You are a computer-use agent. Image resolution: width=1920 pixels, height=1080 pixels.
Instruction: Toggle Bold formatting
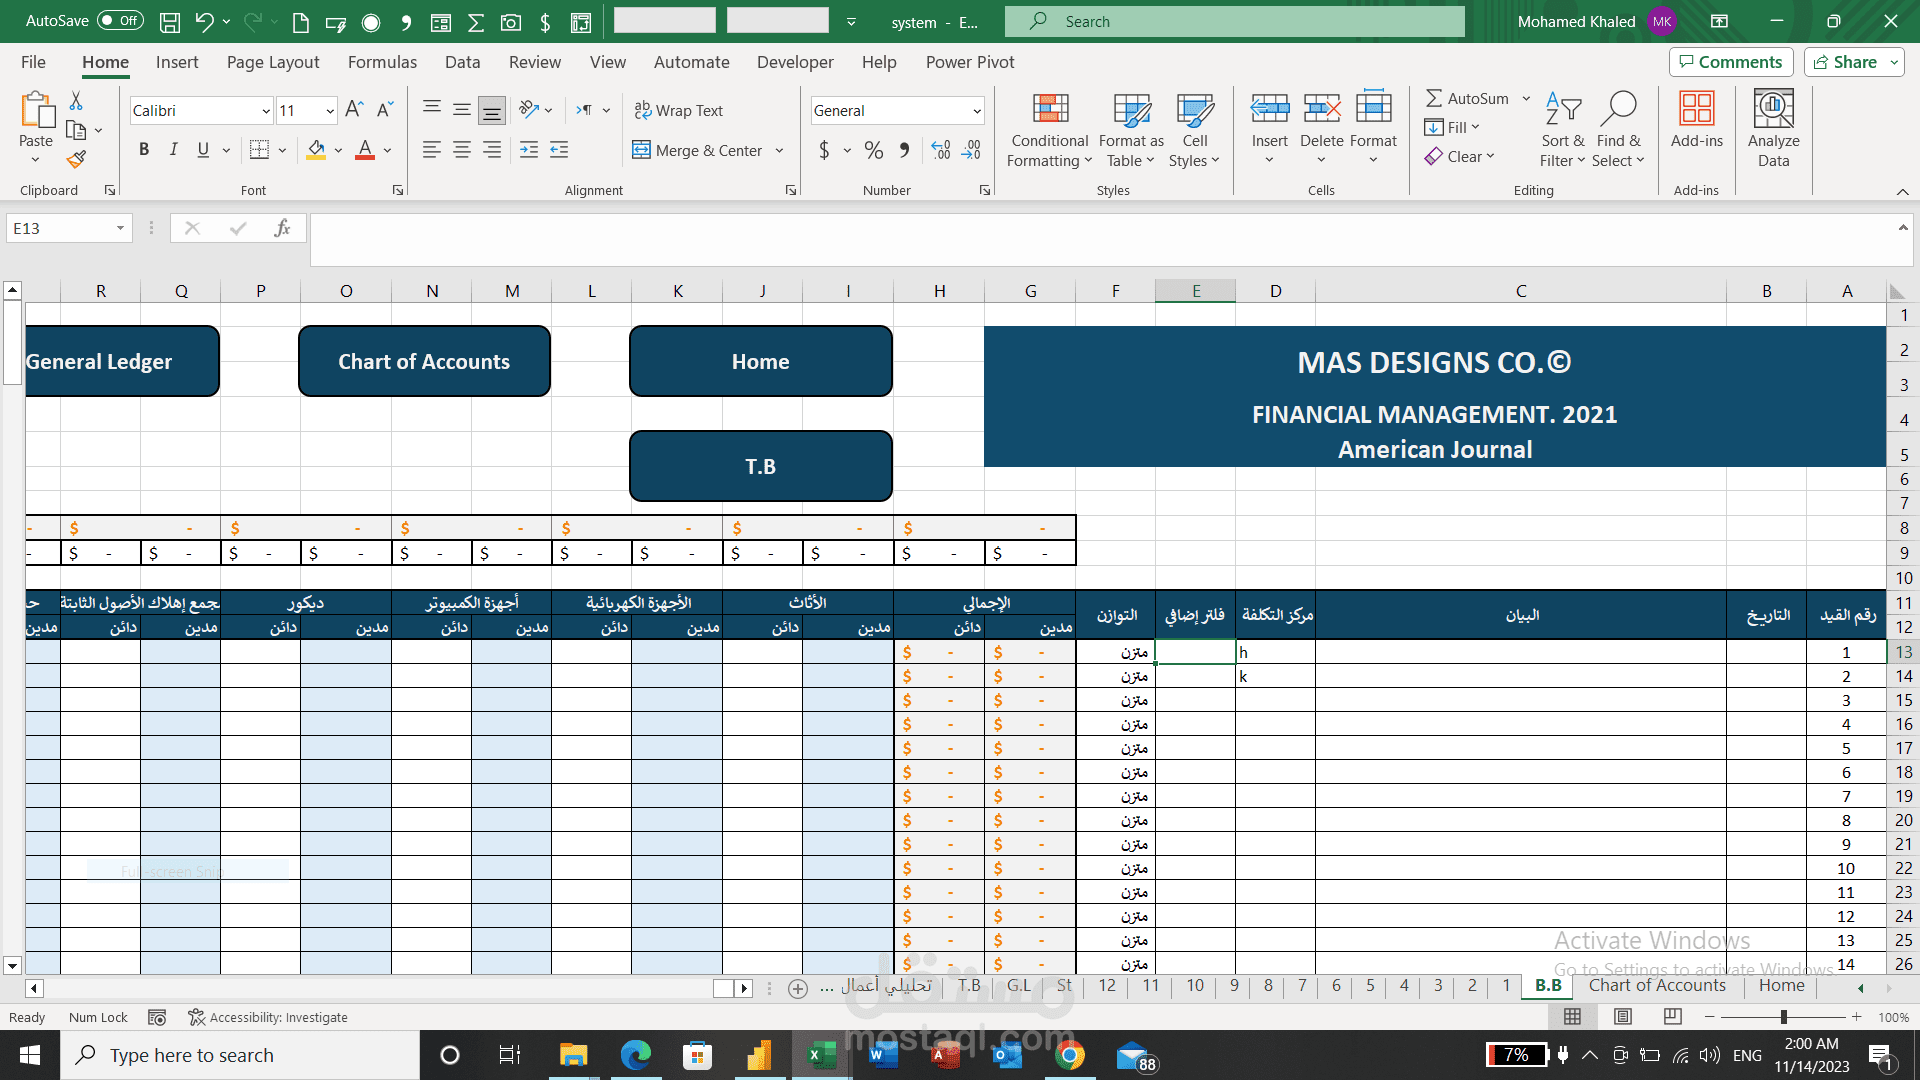144,150
